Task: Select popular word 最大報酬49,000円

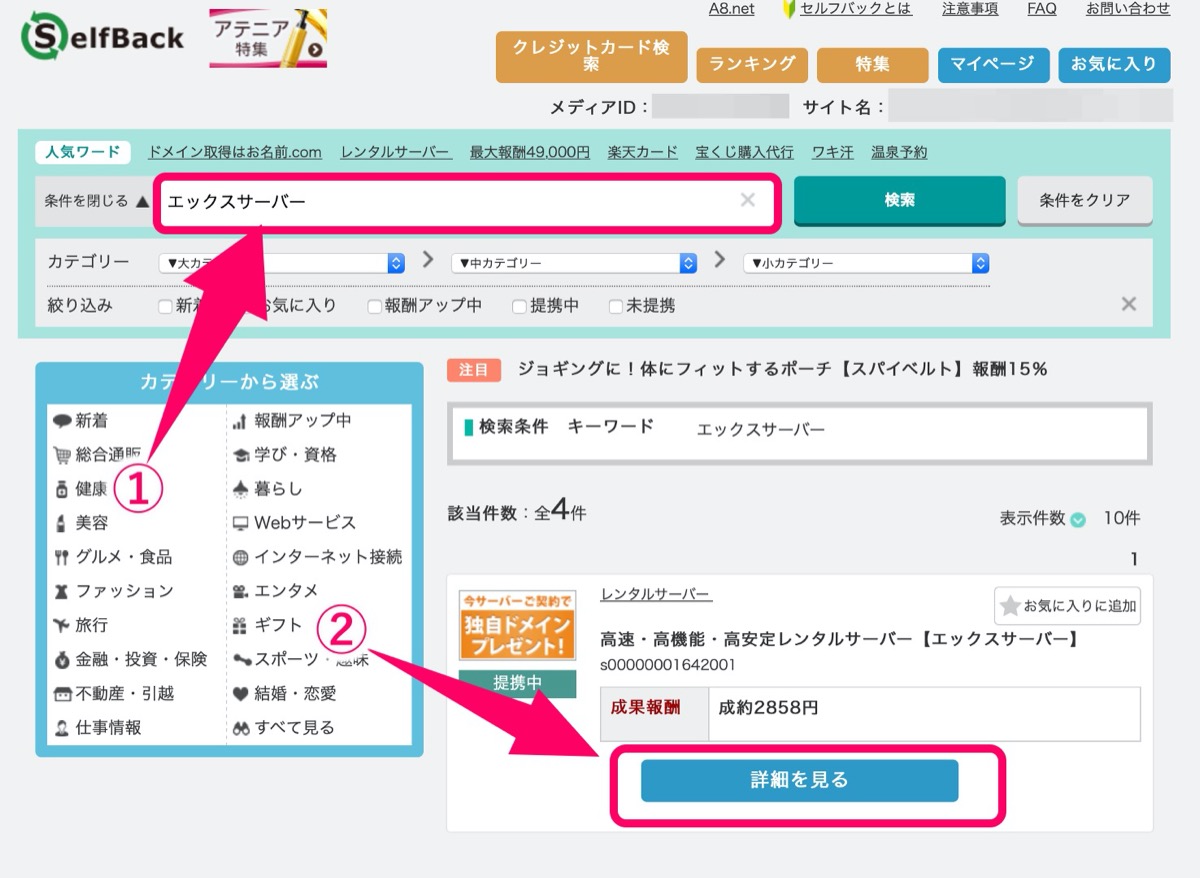Action: (529, 152)
